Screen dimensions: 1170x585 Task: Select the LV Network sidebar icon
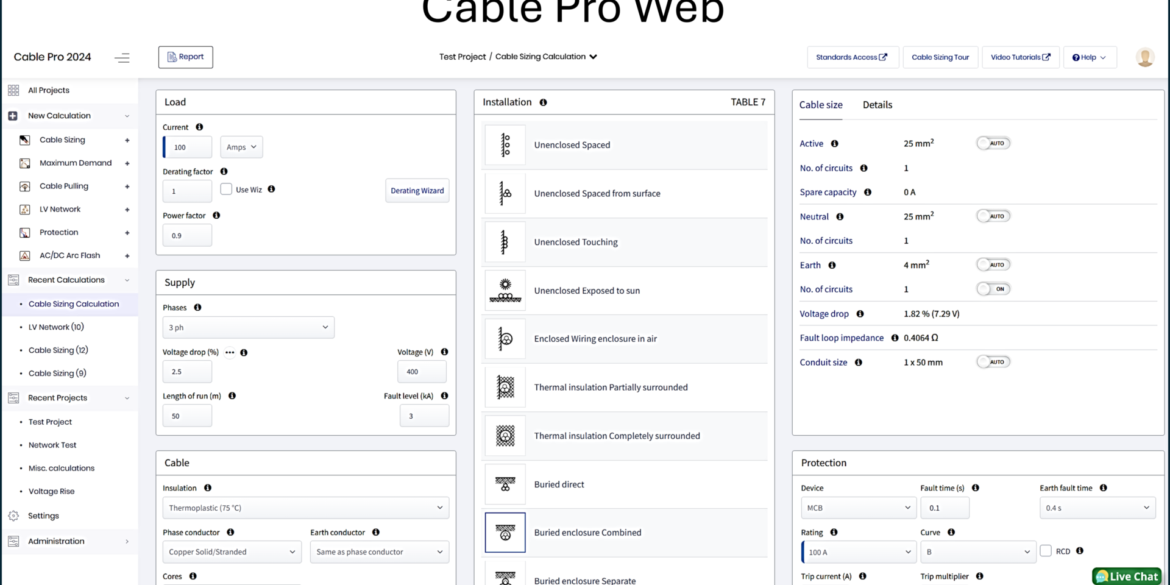coord(25,209)
